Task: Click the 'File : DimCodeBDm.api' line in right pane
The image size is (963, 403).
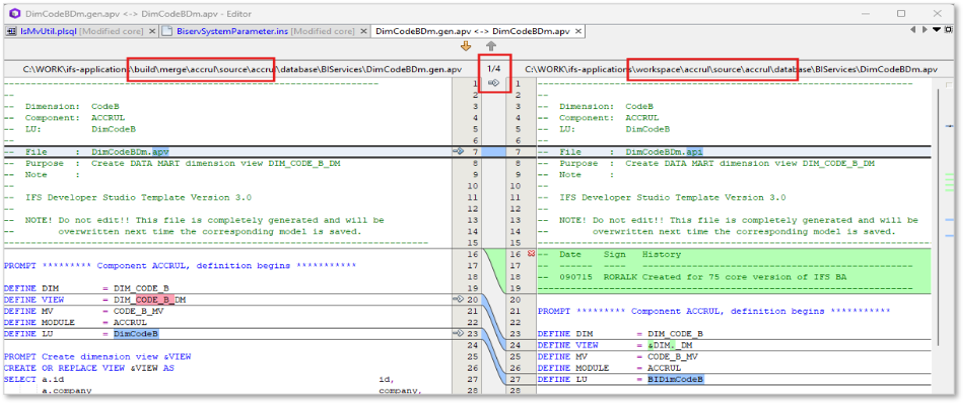Action: 620,152
